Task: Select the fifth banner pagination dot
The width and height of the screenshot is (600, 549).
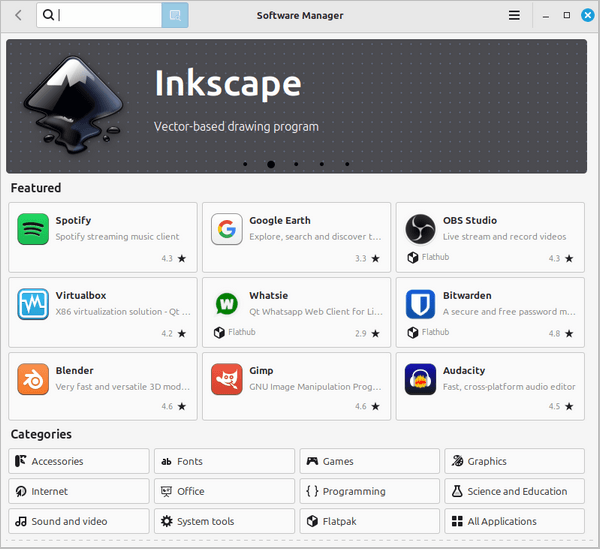Action: [x=347, y=164]
